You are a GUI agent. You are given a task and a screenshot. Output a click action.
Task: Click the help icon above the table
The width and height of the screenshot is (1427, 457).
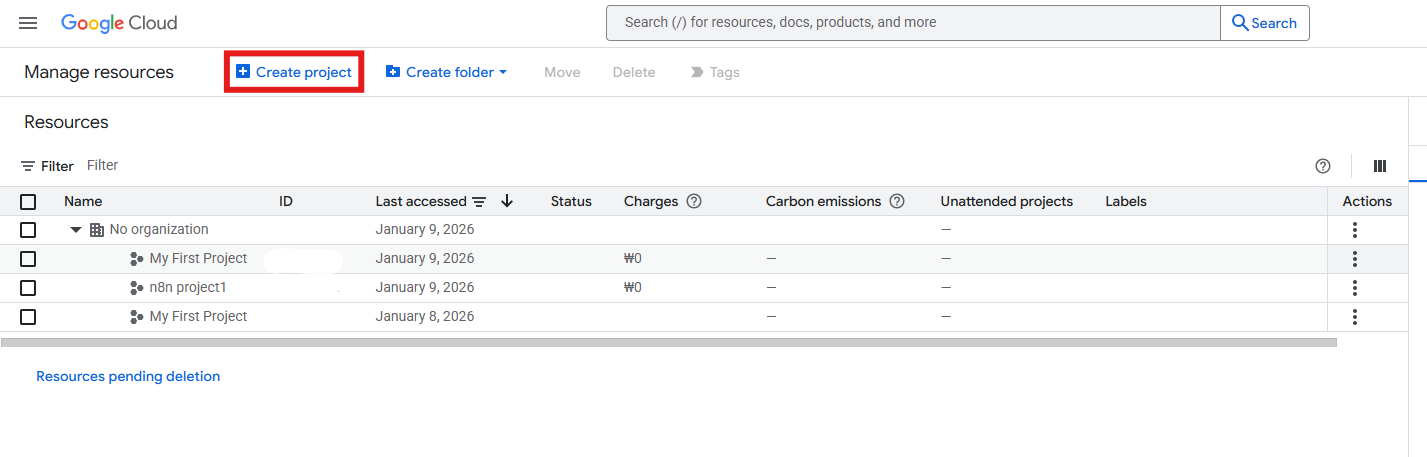[x=1323, y=166]
